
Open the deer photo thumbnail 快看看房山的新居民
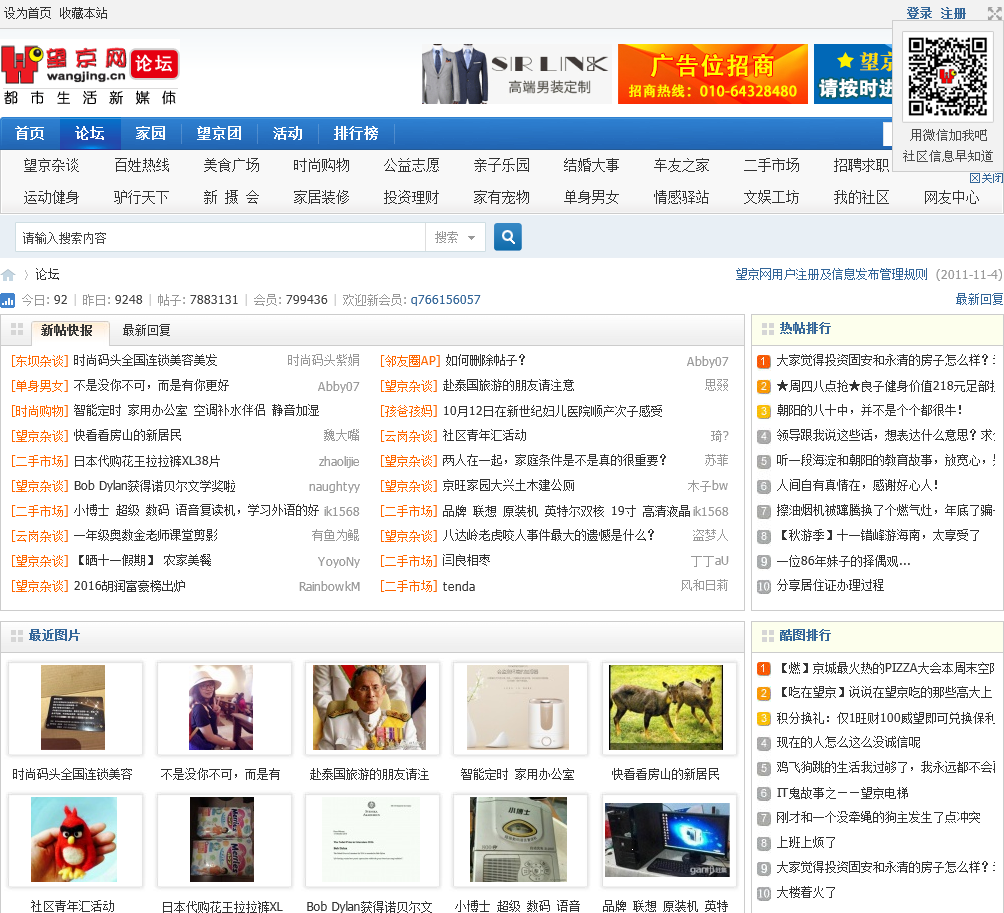coord(665,707)
